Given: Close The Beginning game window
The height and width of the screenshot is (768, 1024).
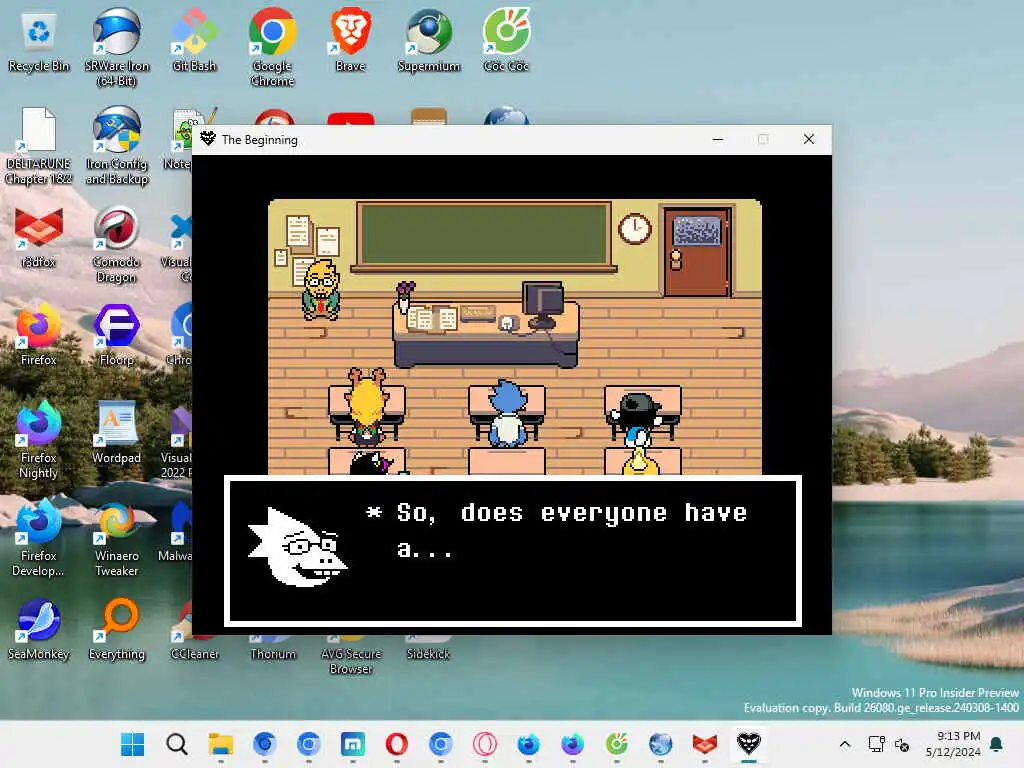Looking at the screenshot, I should pos(808,139).
